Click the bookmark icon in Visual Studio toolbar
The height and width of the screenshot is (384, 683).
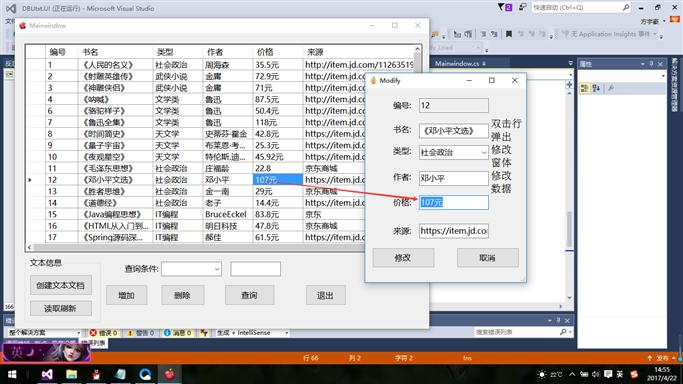point(508,34)
